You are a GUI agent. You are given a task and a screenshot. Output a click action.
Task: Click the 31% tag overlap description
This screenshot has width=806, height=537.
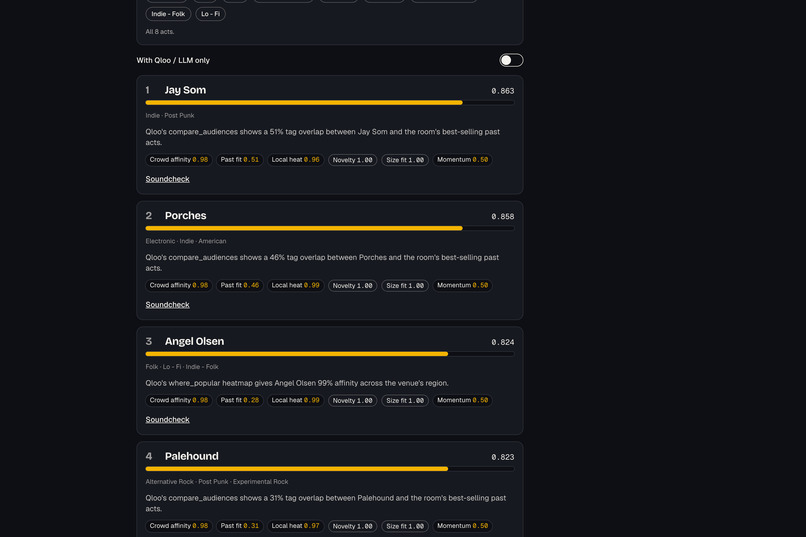pyautogui.click(x=325, y=503)
